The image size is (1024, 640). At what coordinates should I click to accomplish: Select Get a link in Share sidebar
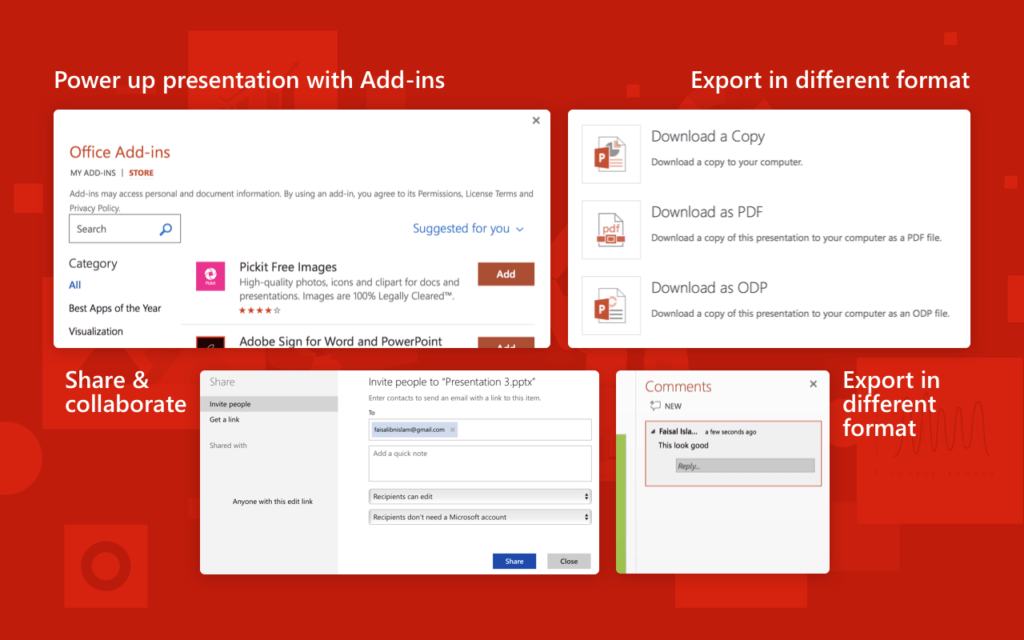click(x=224, y=420)
